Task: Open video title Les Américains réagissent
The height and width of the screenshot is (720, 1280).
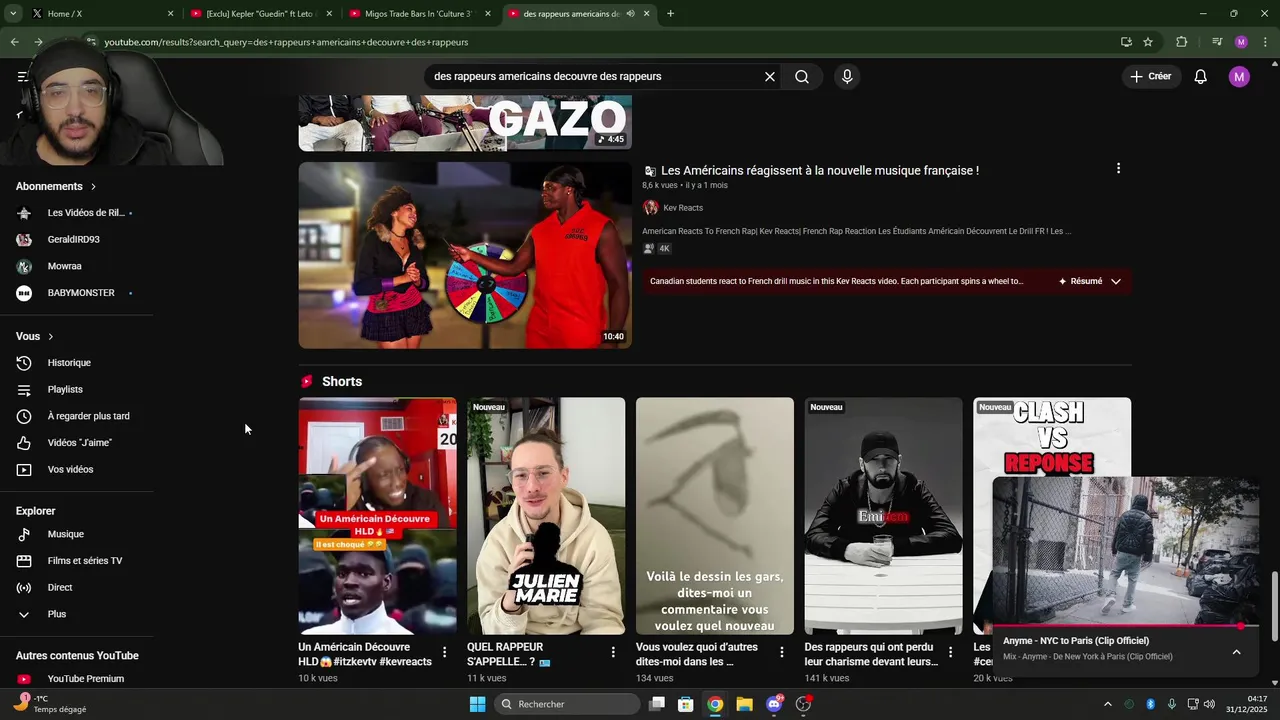Action: point(820,171)
